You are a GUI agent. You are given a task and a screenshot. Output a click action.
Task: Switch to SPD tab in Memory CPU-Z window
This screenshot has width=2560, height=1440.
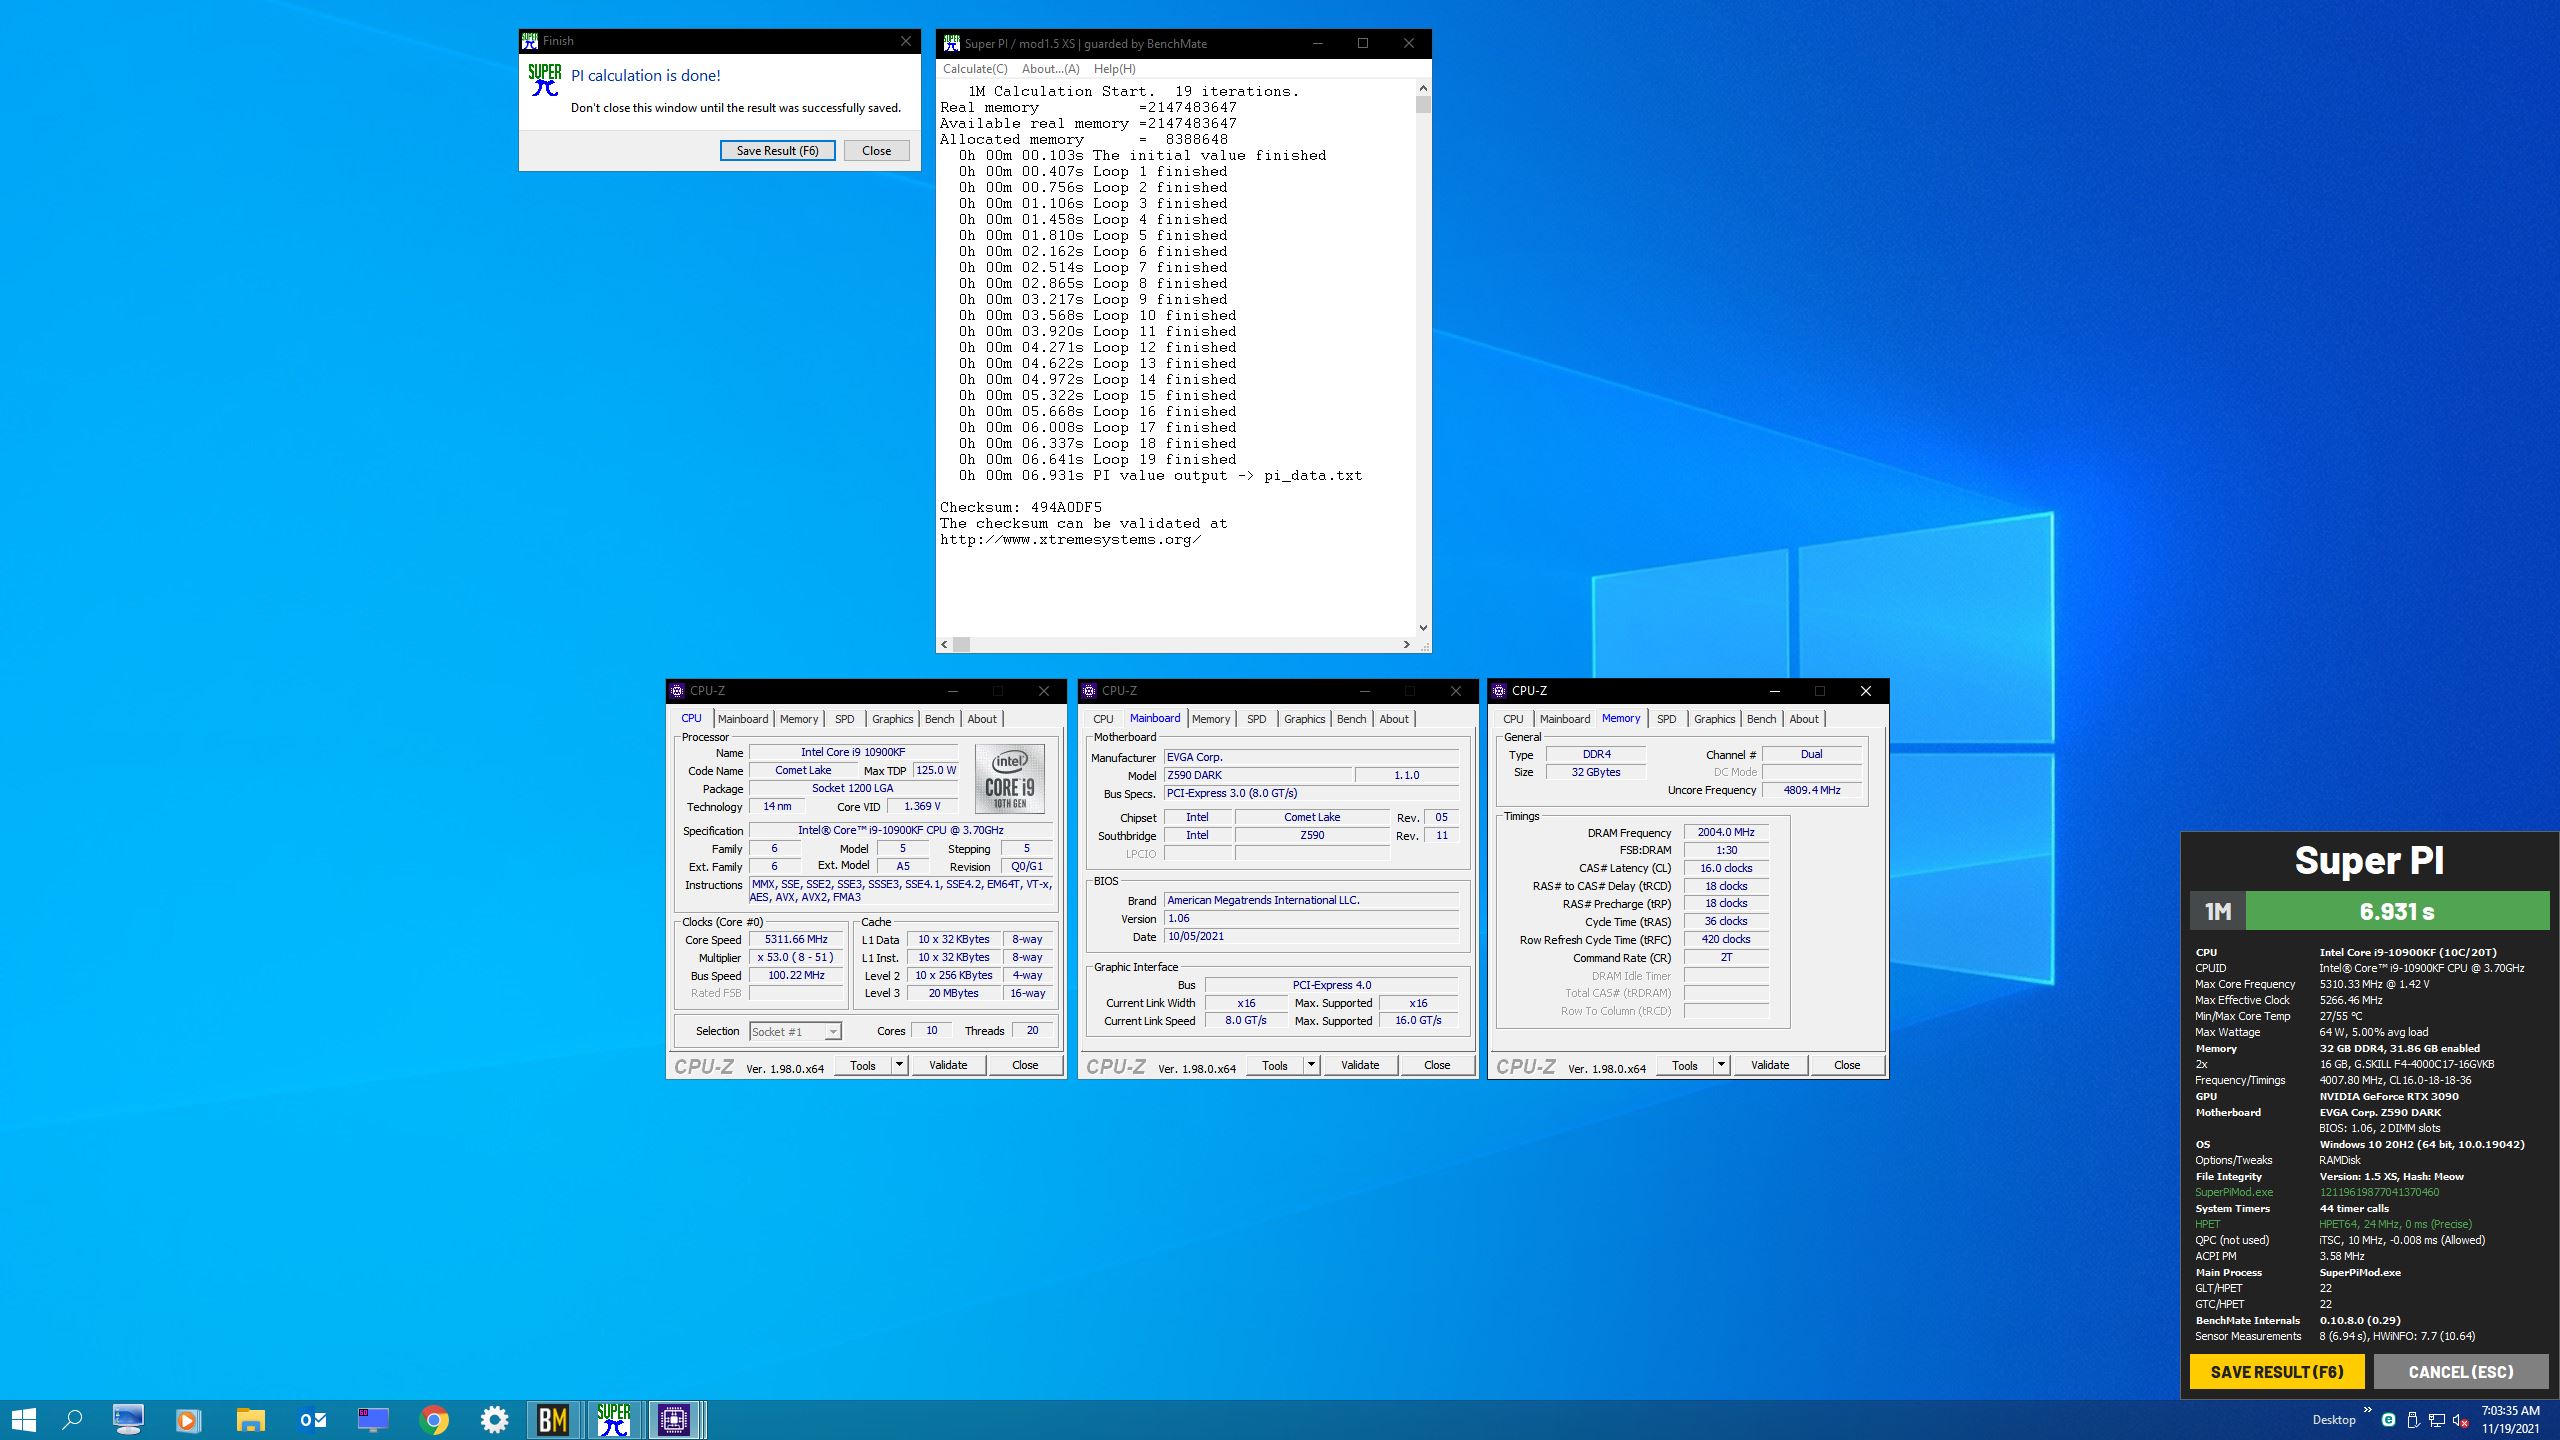click(1666, 719)
